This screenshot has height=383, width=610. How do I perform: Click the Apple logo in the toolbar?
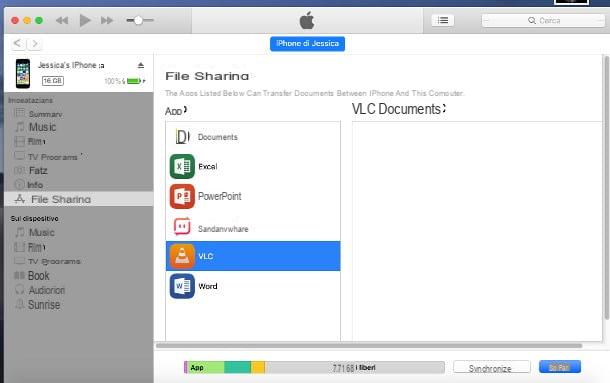coord(307,20)
